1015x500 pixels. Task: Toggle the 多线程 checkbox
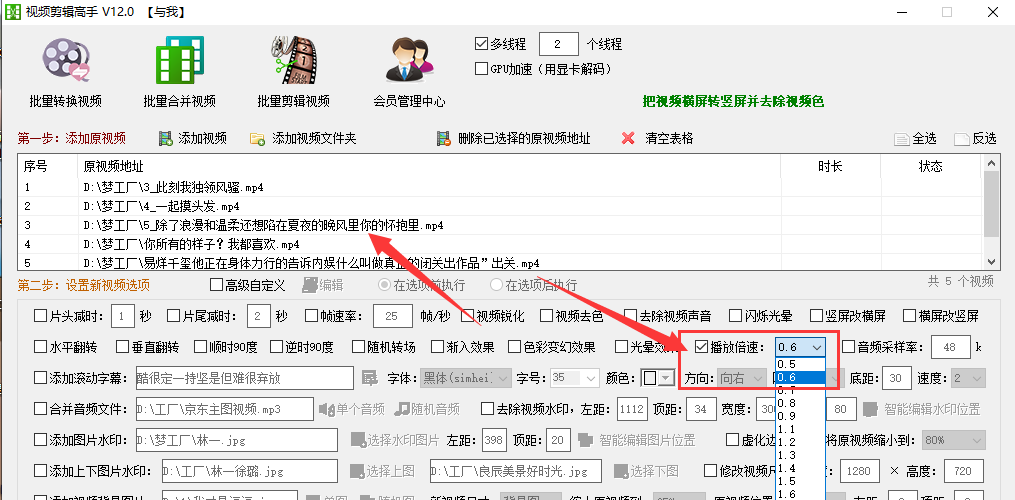click(x=481, y=44)
